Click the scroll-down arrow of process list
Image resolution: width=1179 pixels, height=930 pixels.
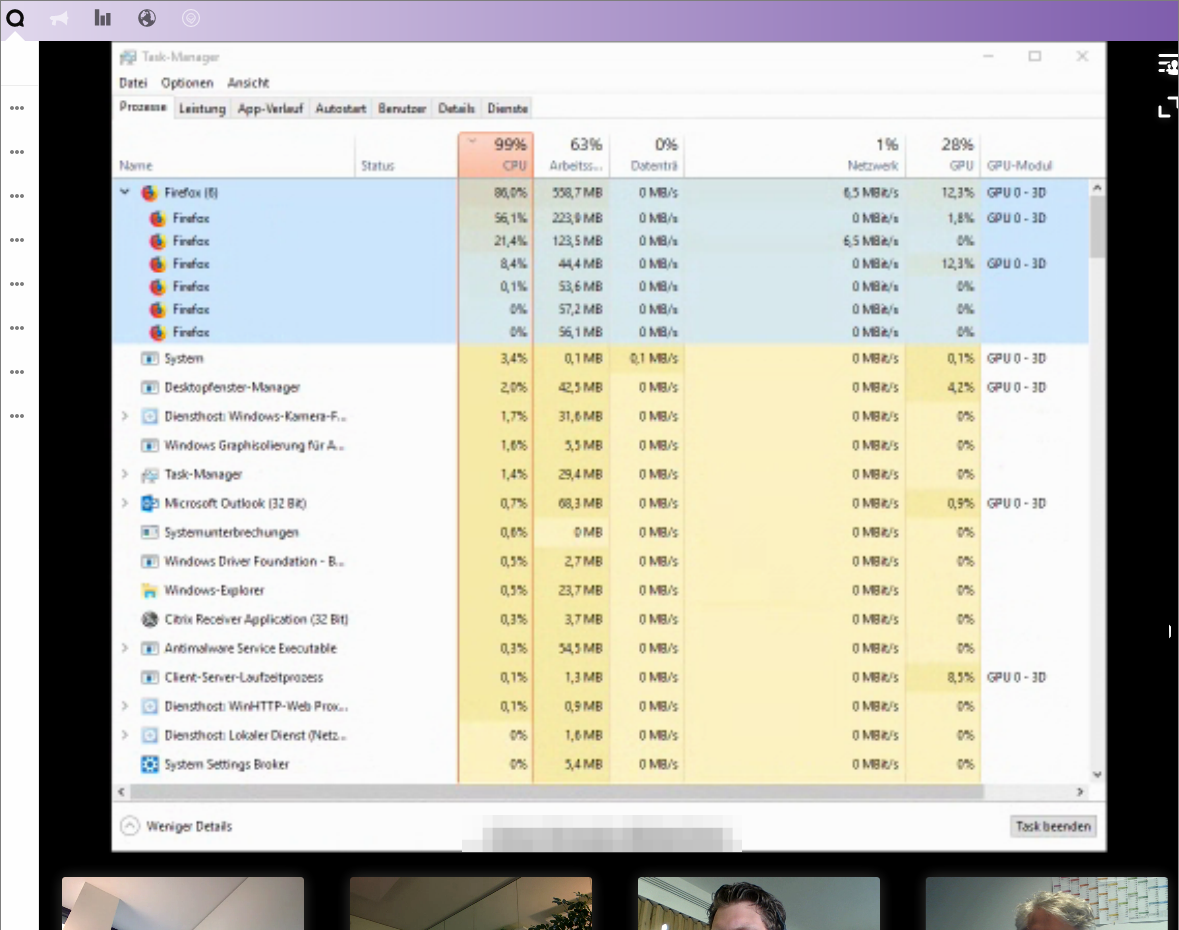coord(1096,774)
